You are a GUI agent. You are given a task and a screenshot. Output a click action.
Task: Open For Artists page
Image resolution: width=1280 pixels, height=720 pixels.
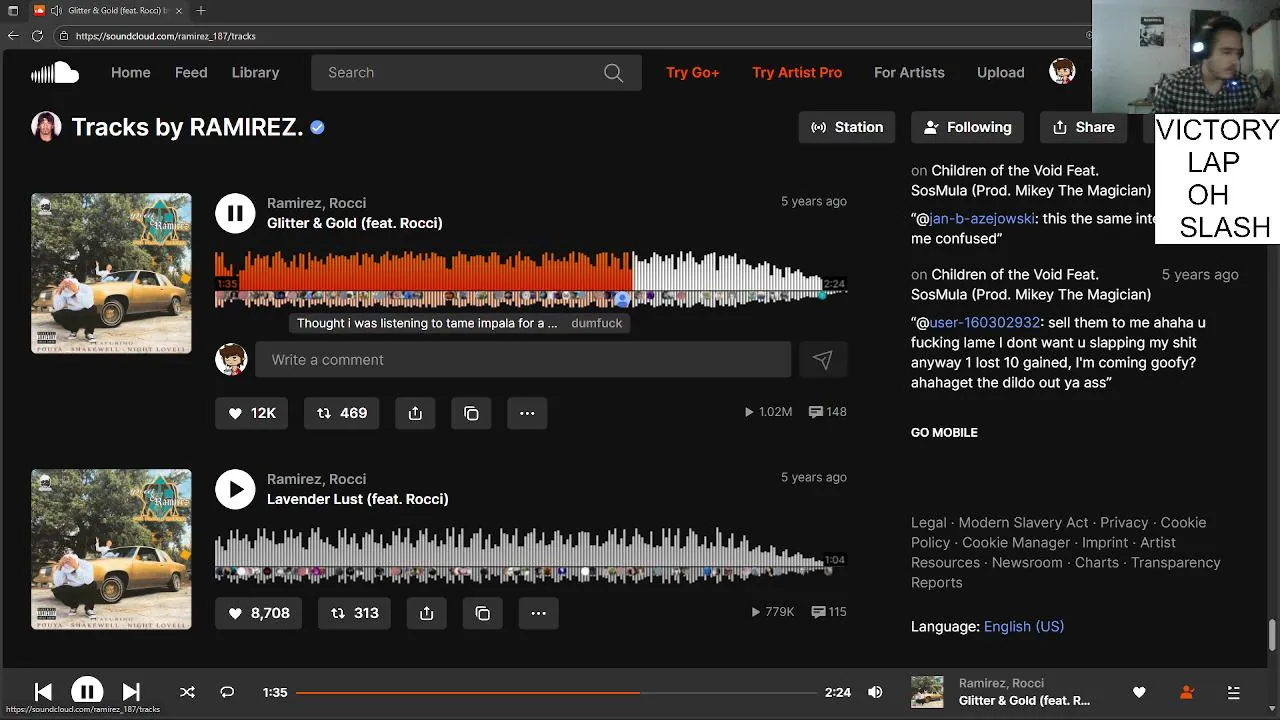point(909,73)
